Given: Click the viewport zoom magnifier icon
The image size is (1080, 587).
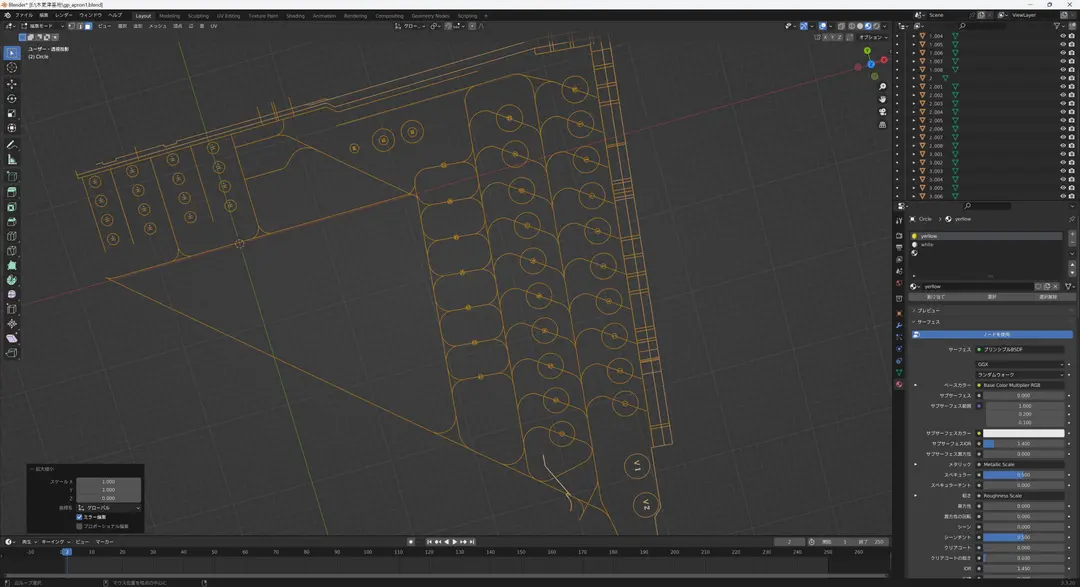Looking at the screenshot, I should (x=882, y=87).
